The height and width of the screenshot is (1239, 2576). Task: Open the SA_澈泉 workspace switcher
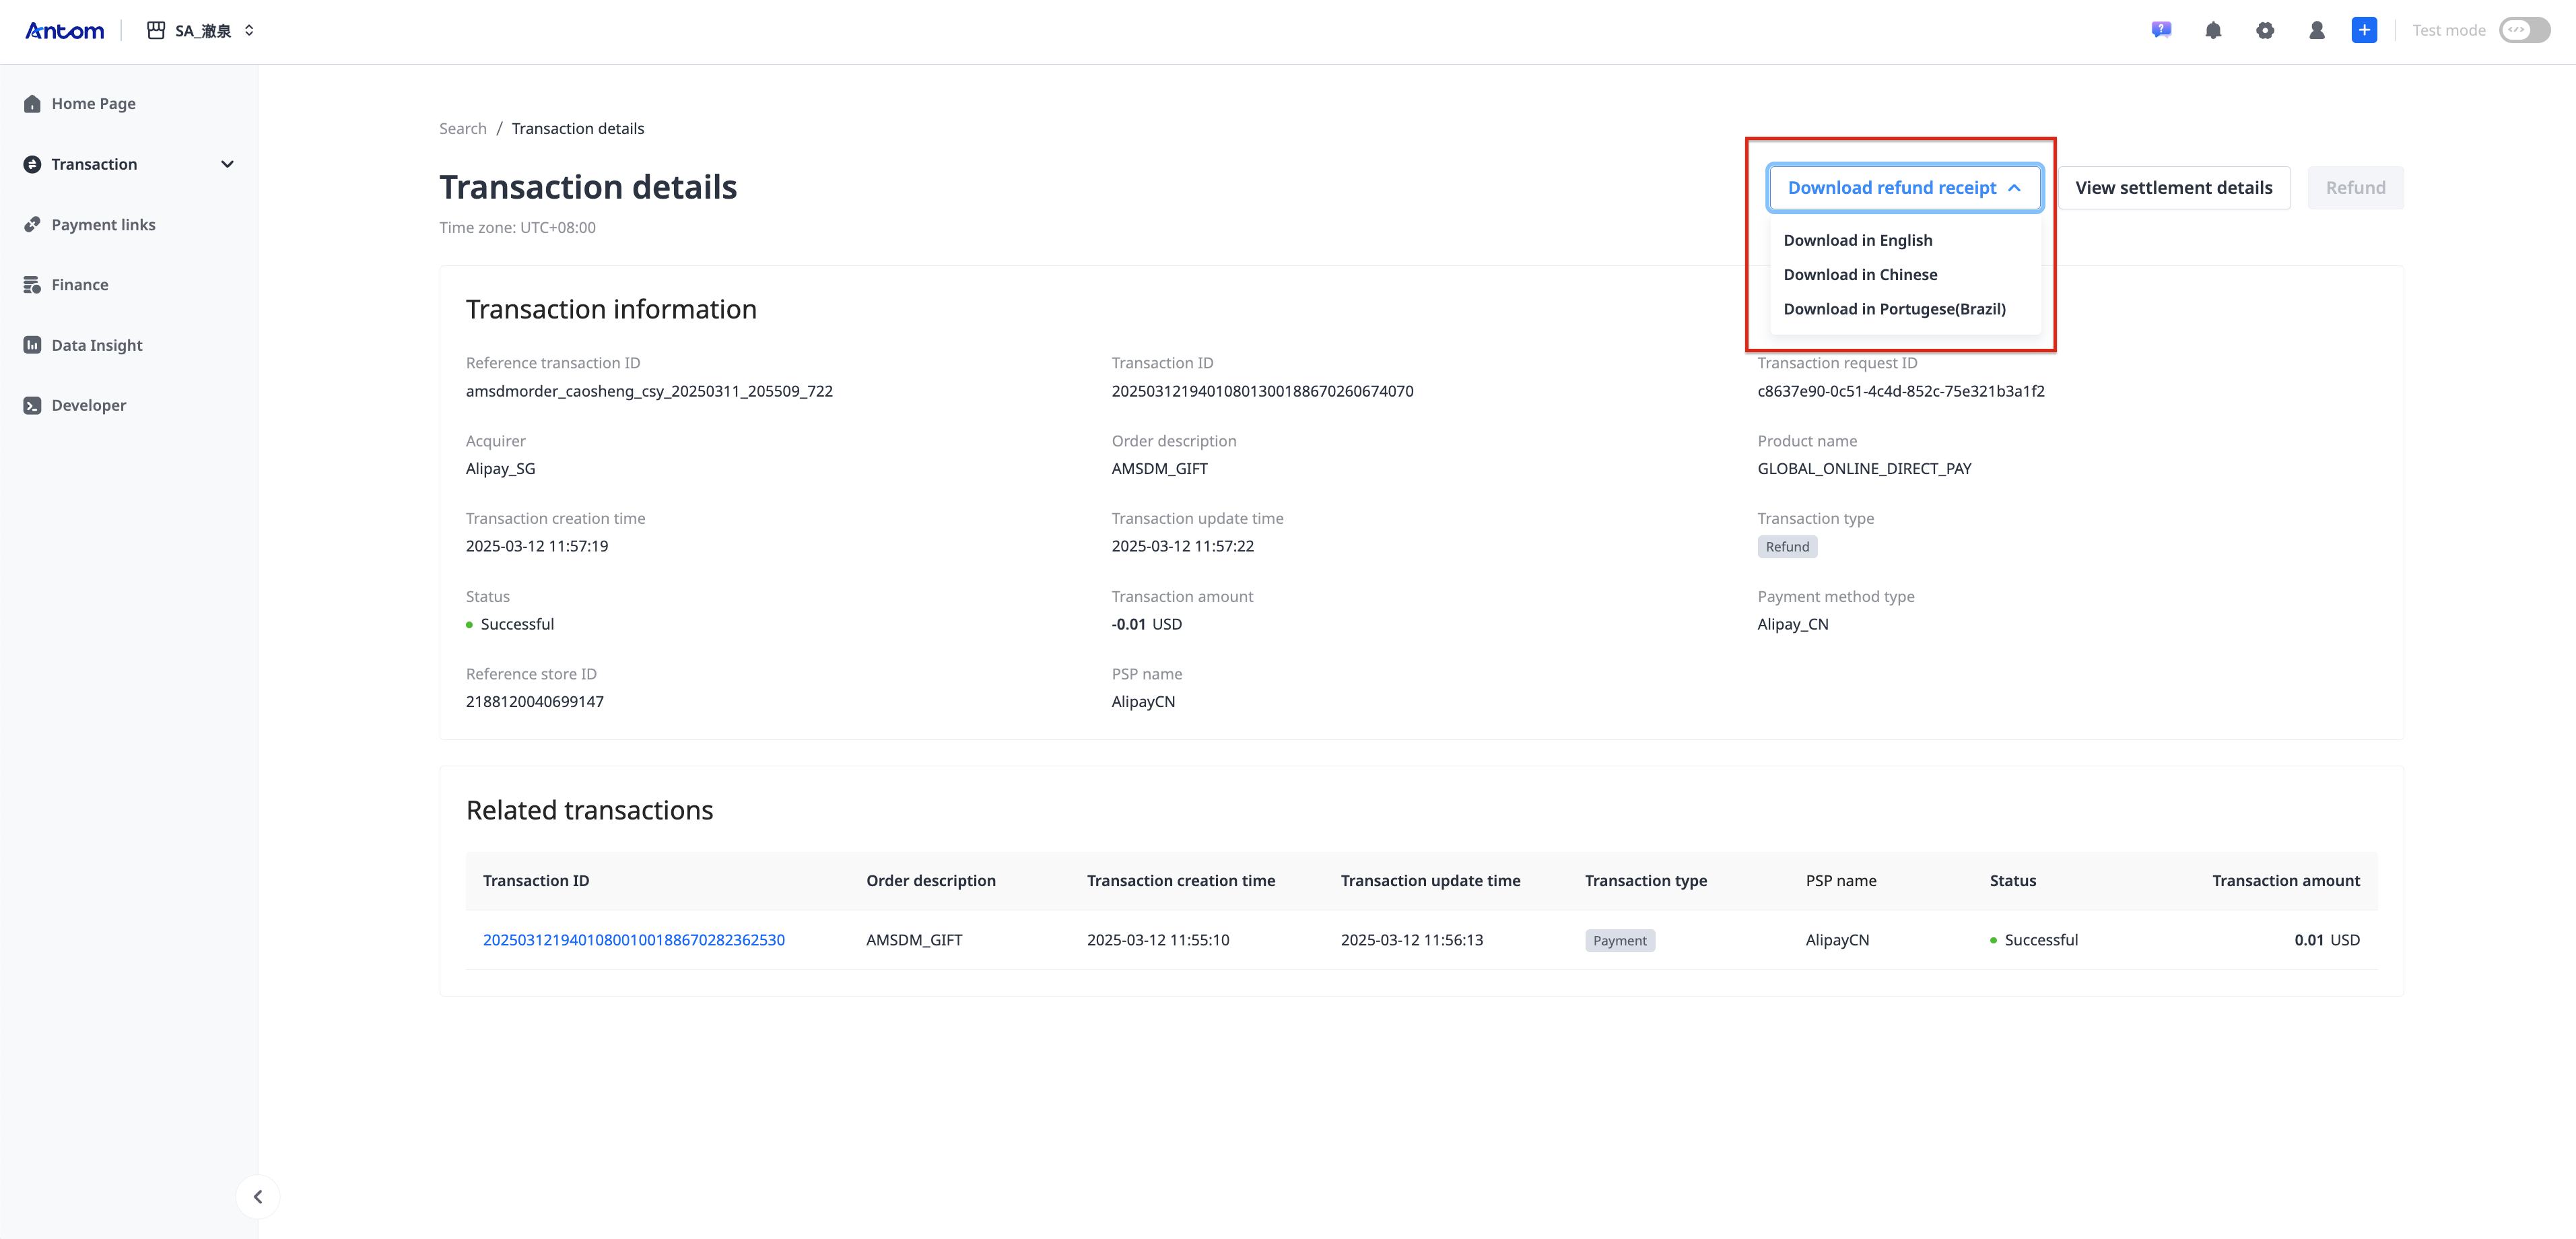(x=200, y=30)
